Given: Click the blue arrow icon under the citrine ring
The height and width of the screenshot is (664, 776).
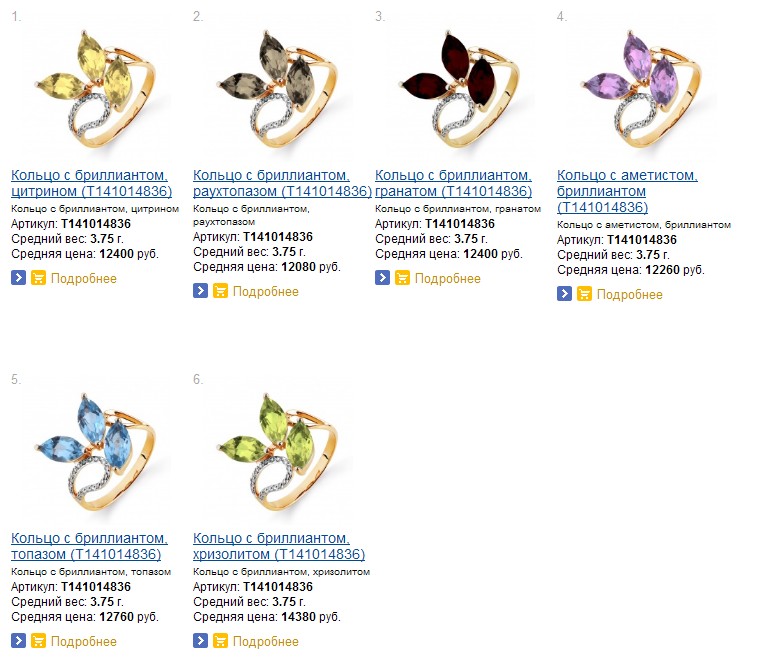Looking at the screenshot, I should coord(18,278).
